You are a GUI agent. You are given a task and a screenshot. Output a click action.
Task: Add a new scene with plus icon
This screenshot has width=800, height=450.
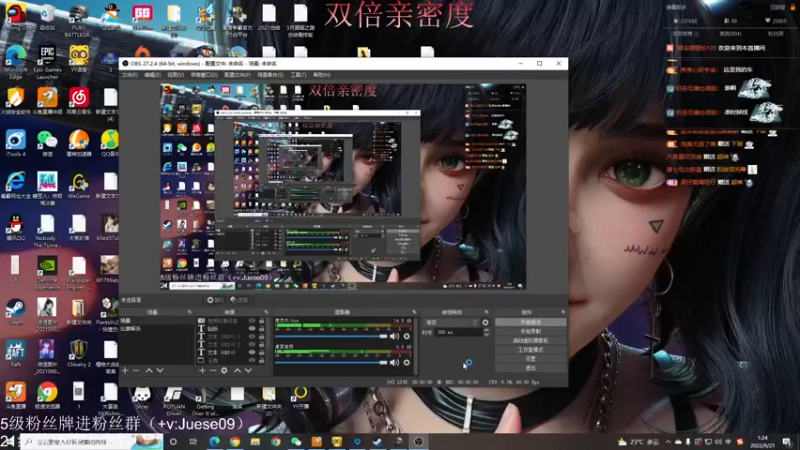pos(126,370)
